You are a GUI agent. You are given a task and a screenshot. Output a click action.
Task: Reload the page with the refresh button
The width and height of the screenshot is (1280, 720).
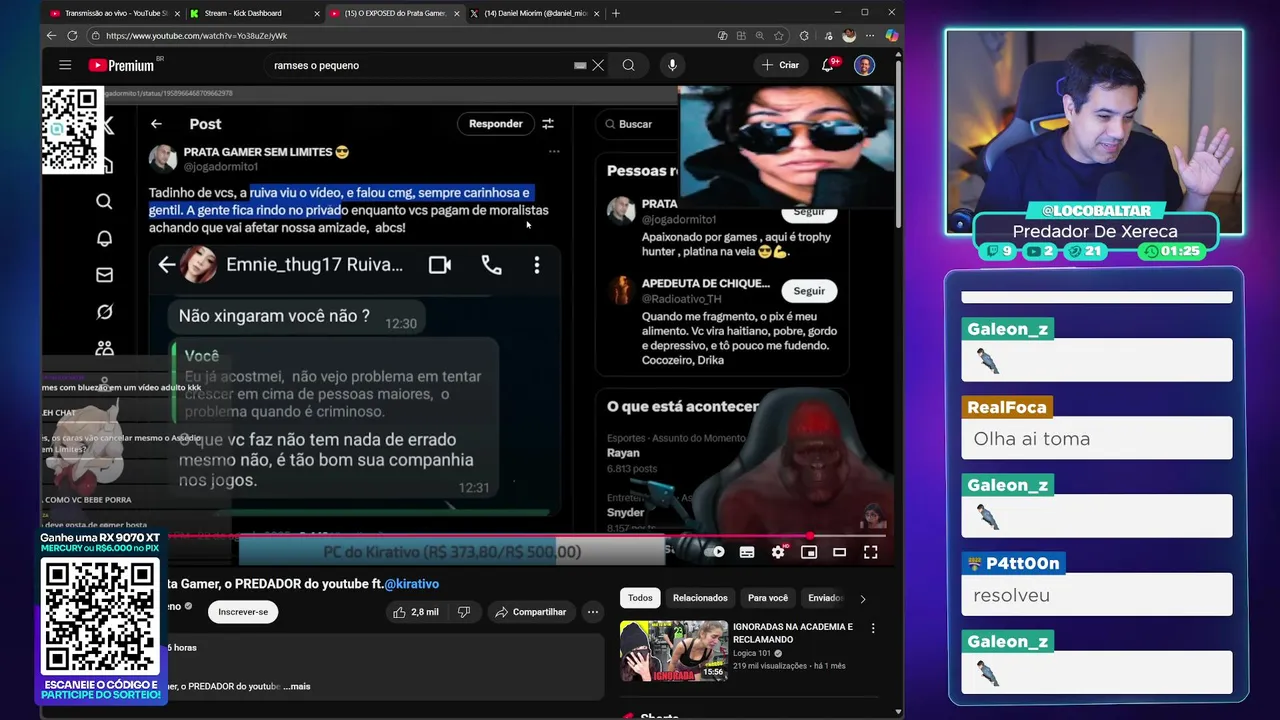point(72,35)
